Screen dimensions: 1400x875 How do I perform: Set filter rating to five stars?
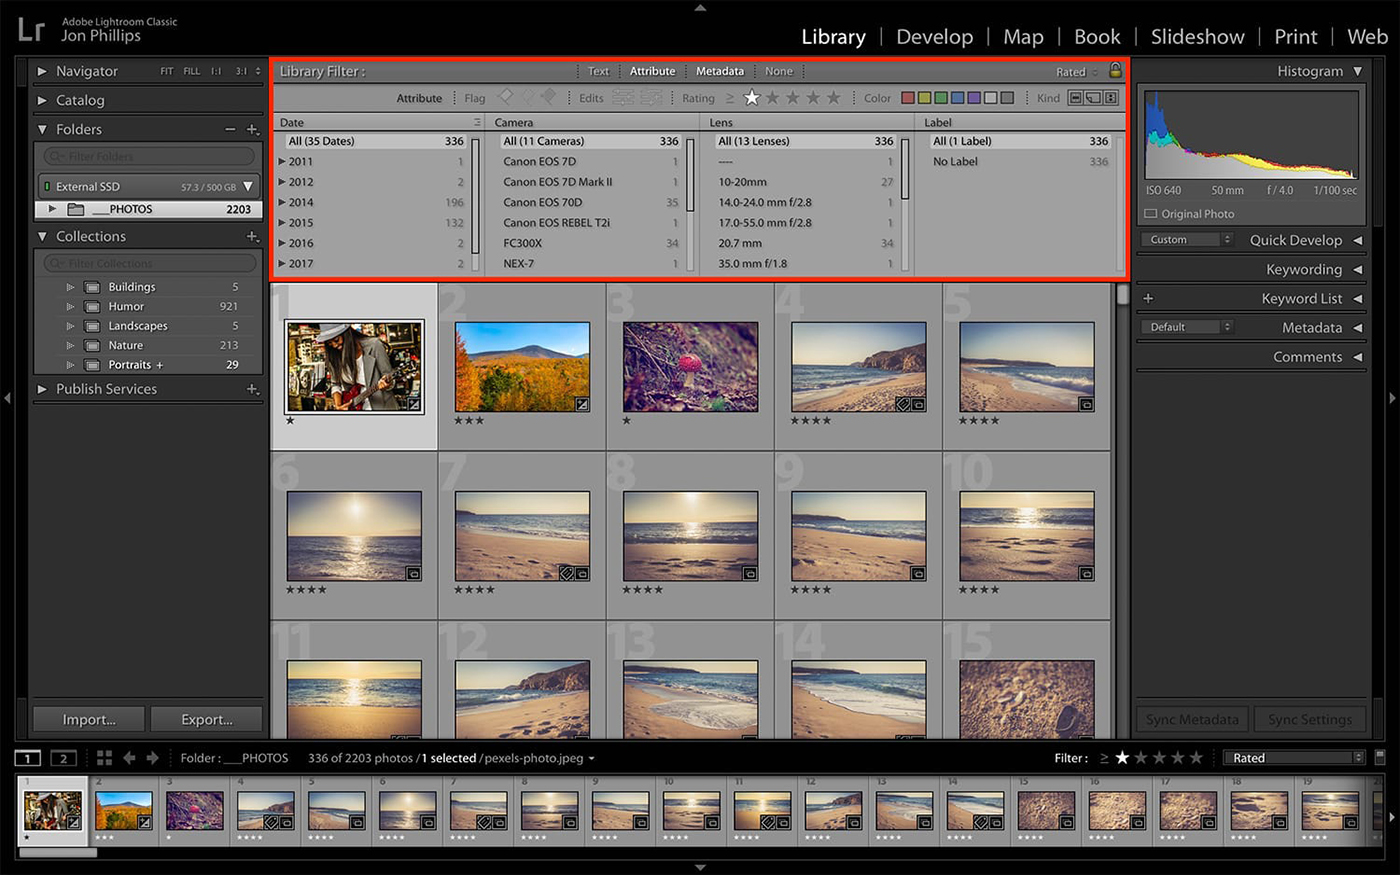pos(833,98)
